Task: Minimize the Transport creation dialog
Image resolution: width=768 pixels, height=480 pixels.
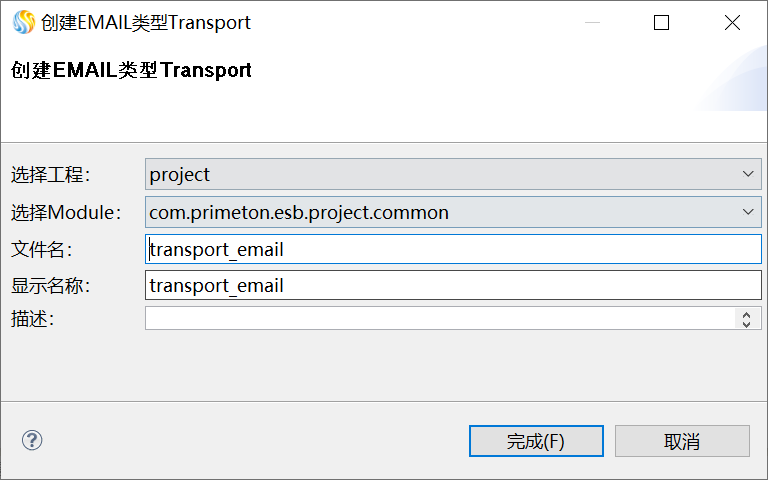Action: pyautogui.click(x=590, y=22)
